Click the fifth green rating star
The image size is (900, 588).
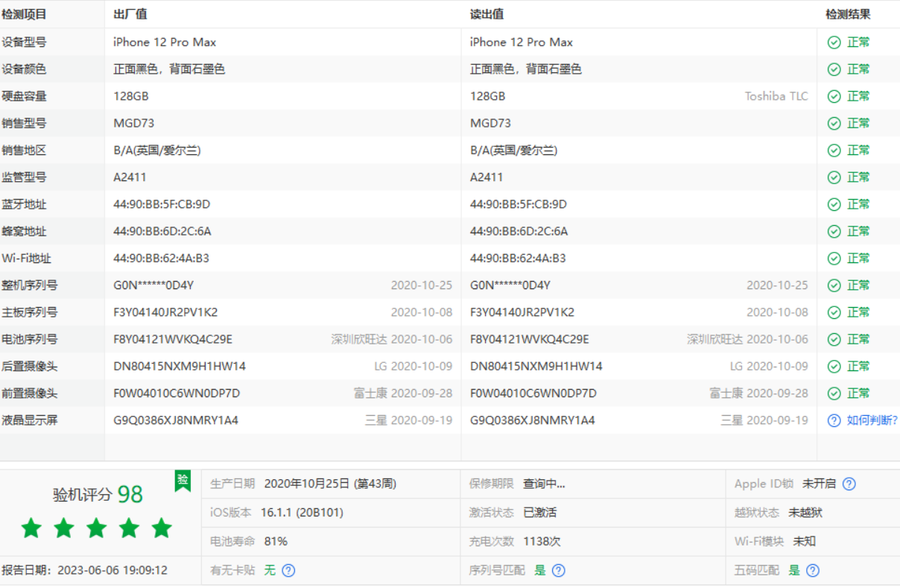pyautogui.click(x=162, y=528)
